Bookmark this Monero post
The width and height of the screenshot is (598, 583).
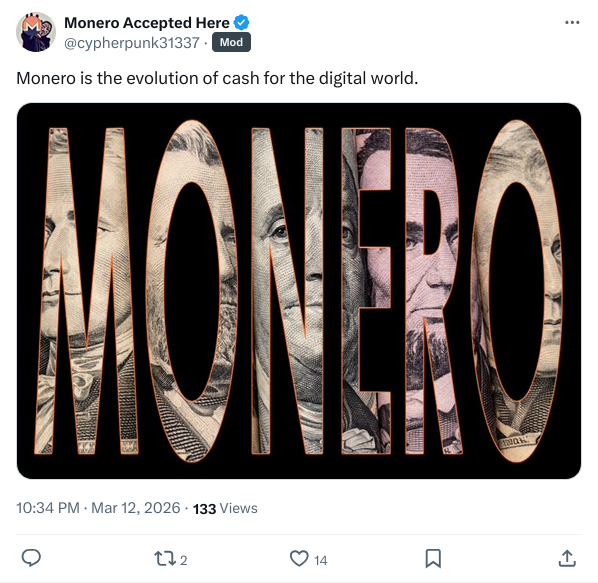click(433, 559)
